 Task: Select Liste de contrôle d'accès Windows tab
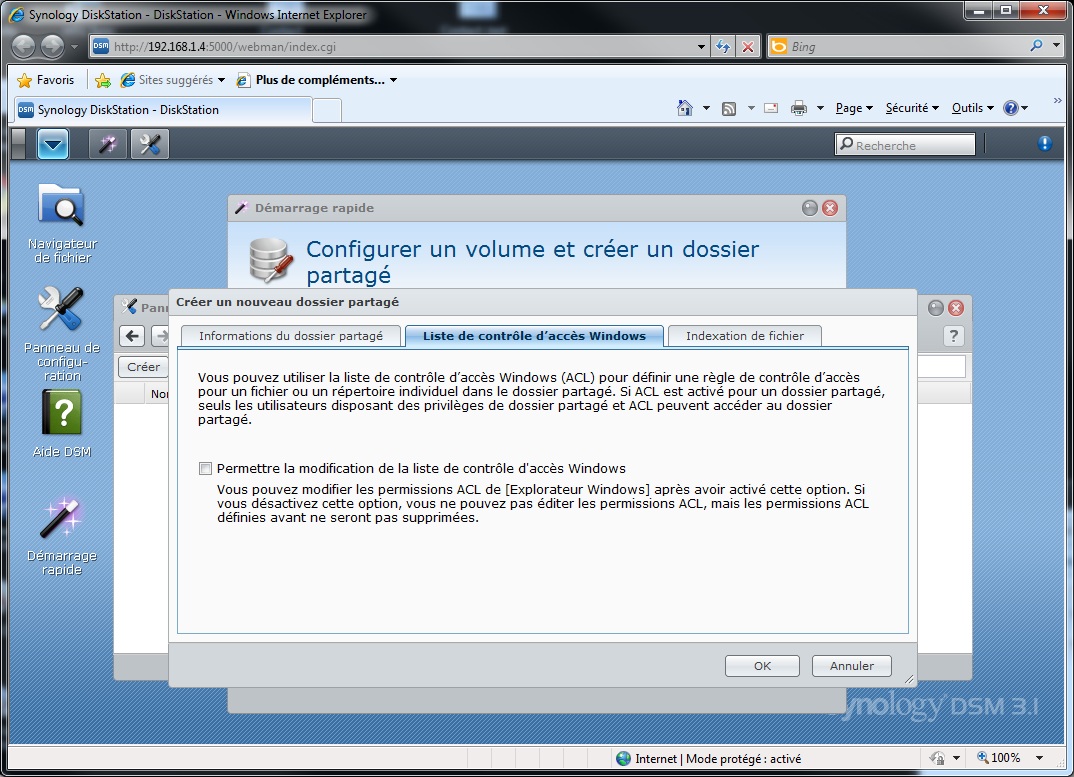[x=534, y=336]
